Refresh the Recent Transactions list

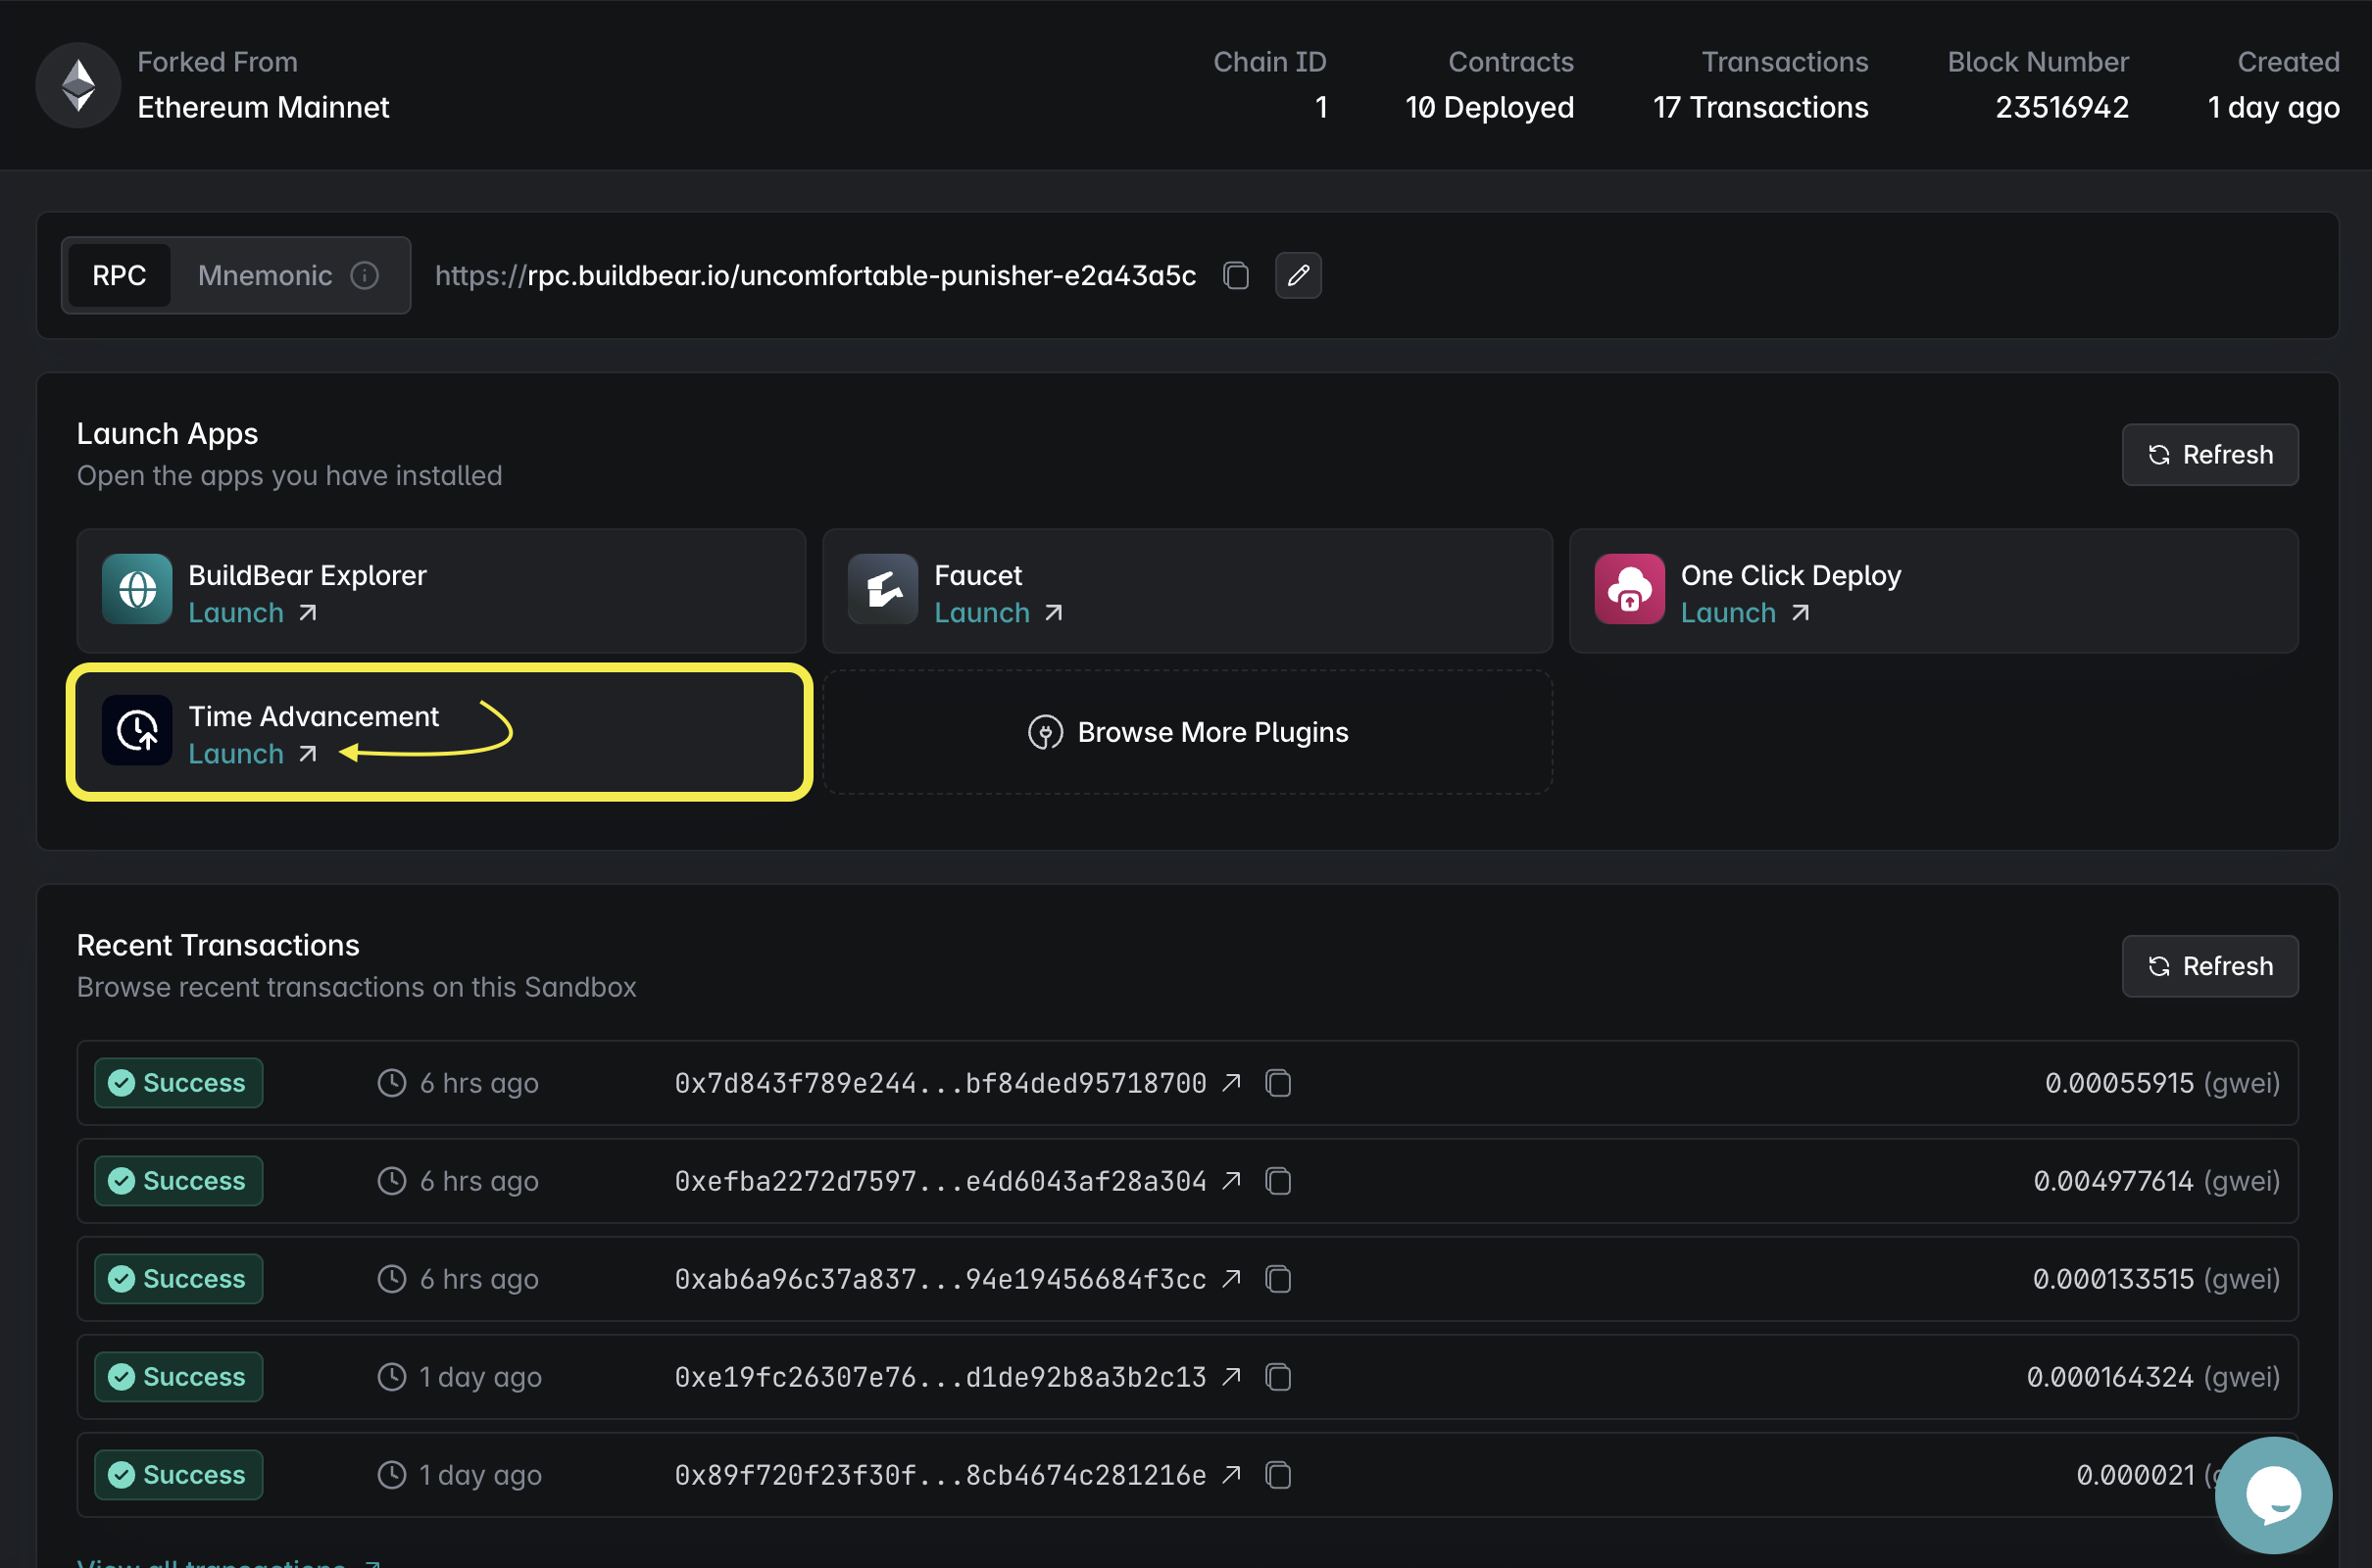point(2210,966)
